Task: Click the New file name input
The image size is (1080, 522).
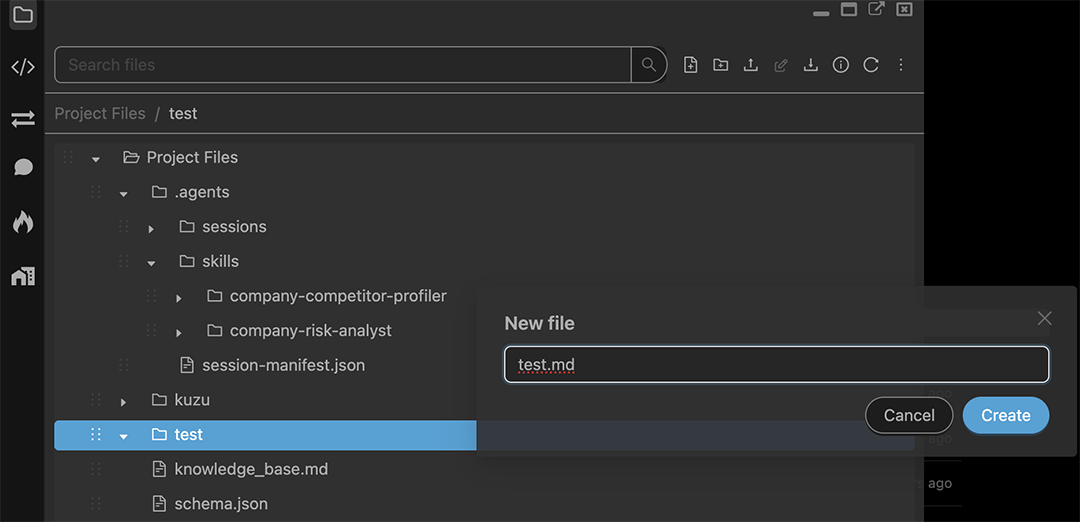Action: tap(776, 364)
